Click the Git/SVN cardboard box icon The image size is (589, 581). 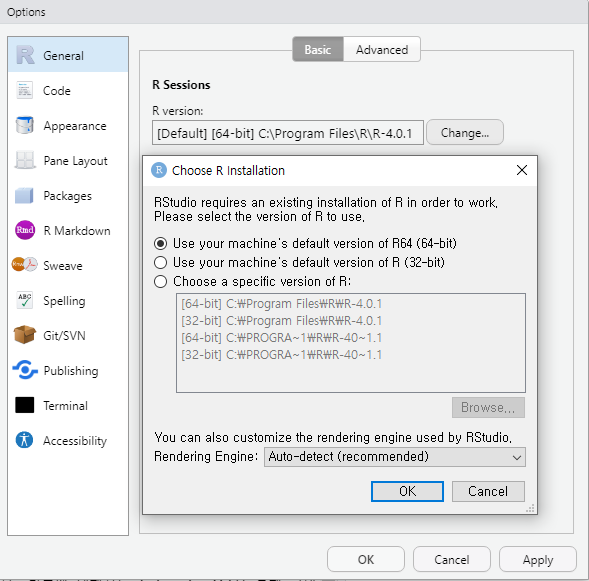(25, 335)
